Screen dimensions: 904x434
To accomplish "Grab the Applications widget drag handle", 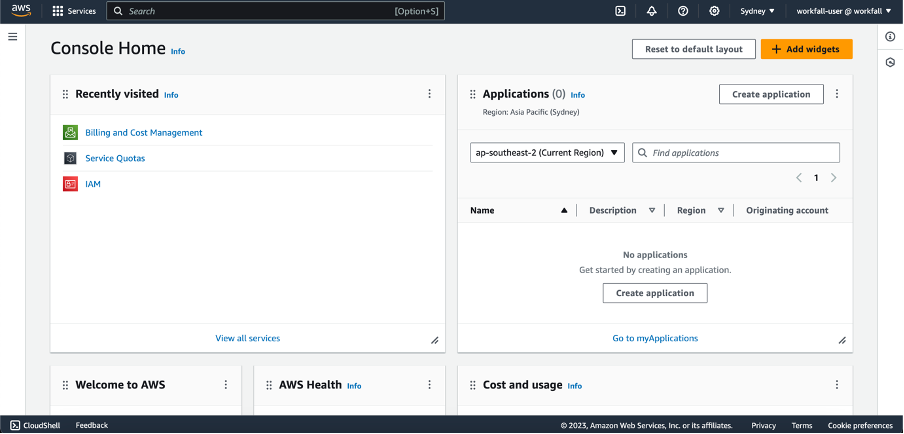I will (473, 94).
